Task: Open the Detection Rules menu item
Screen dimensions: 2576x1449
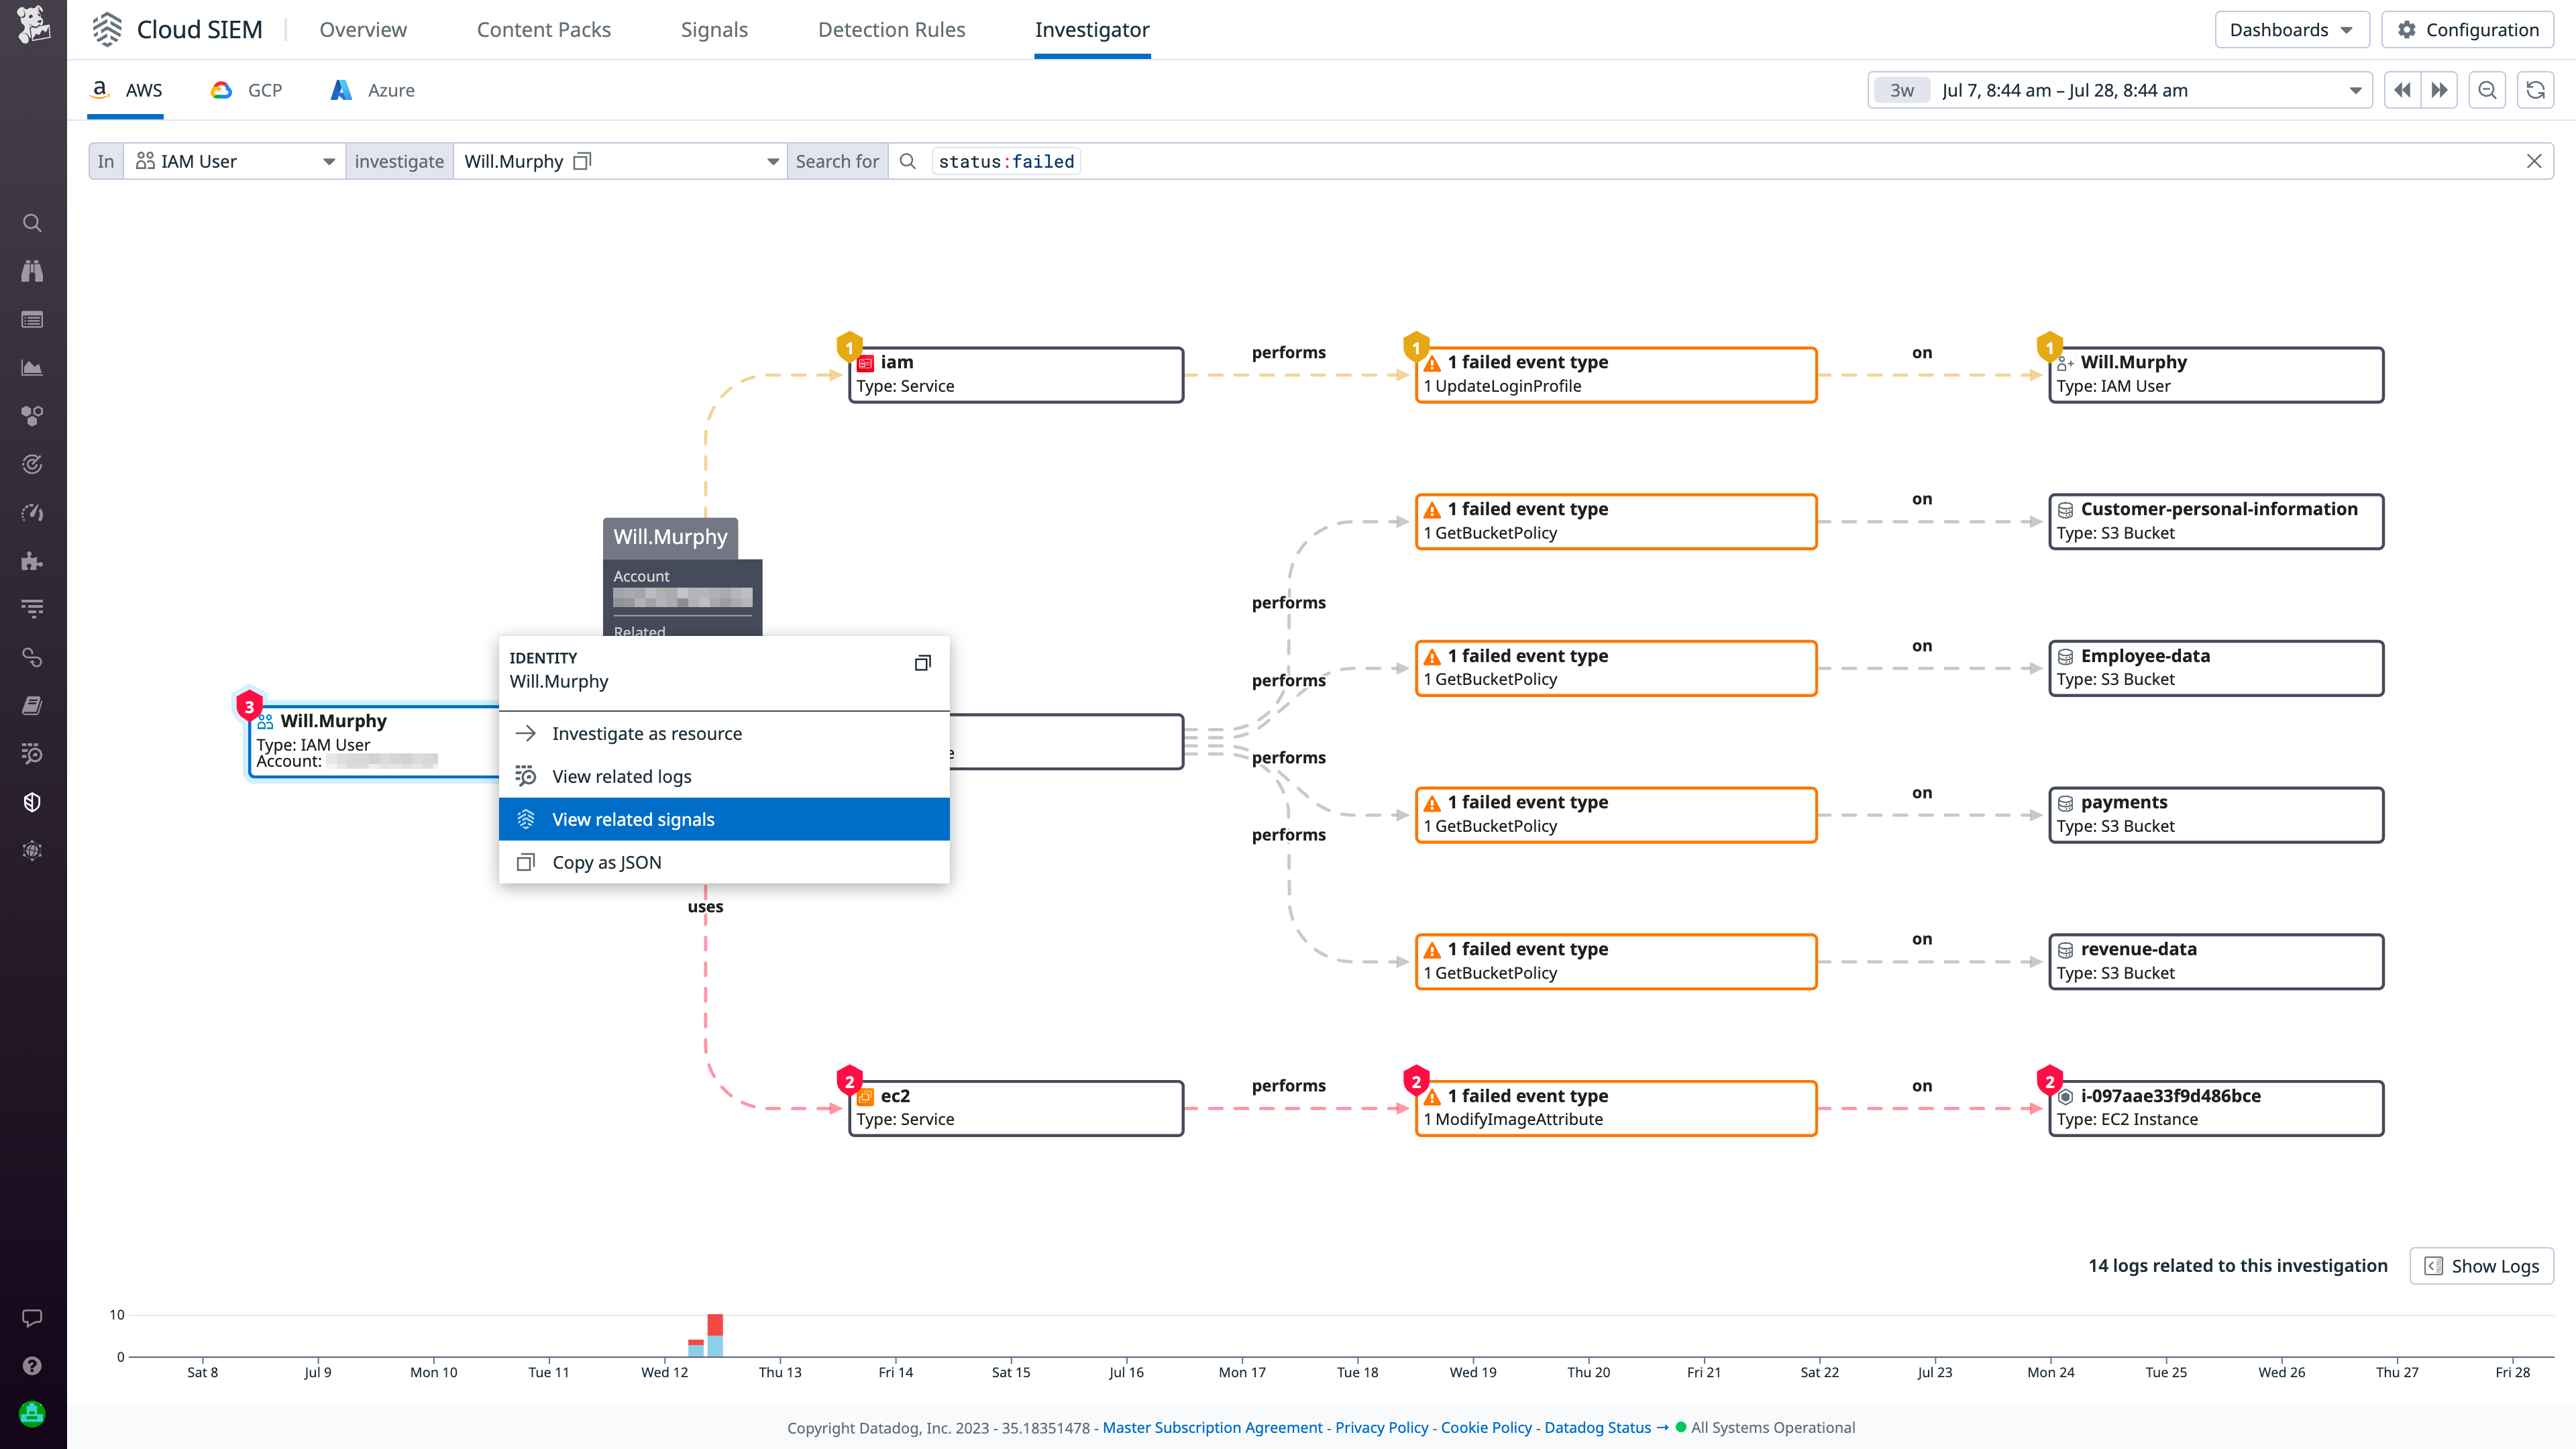Action: [x=891, y=29]
